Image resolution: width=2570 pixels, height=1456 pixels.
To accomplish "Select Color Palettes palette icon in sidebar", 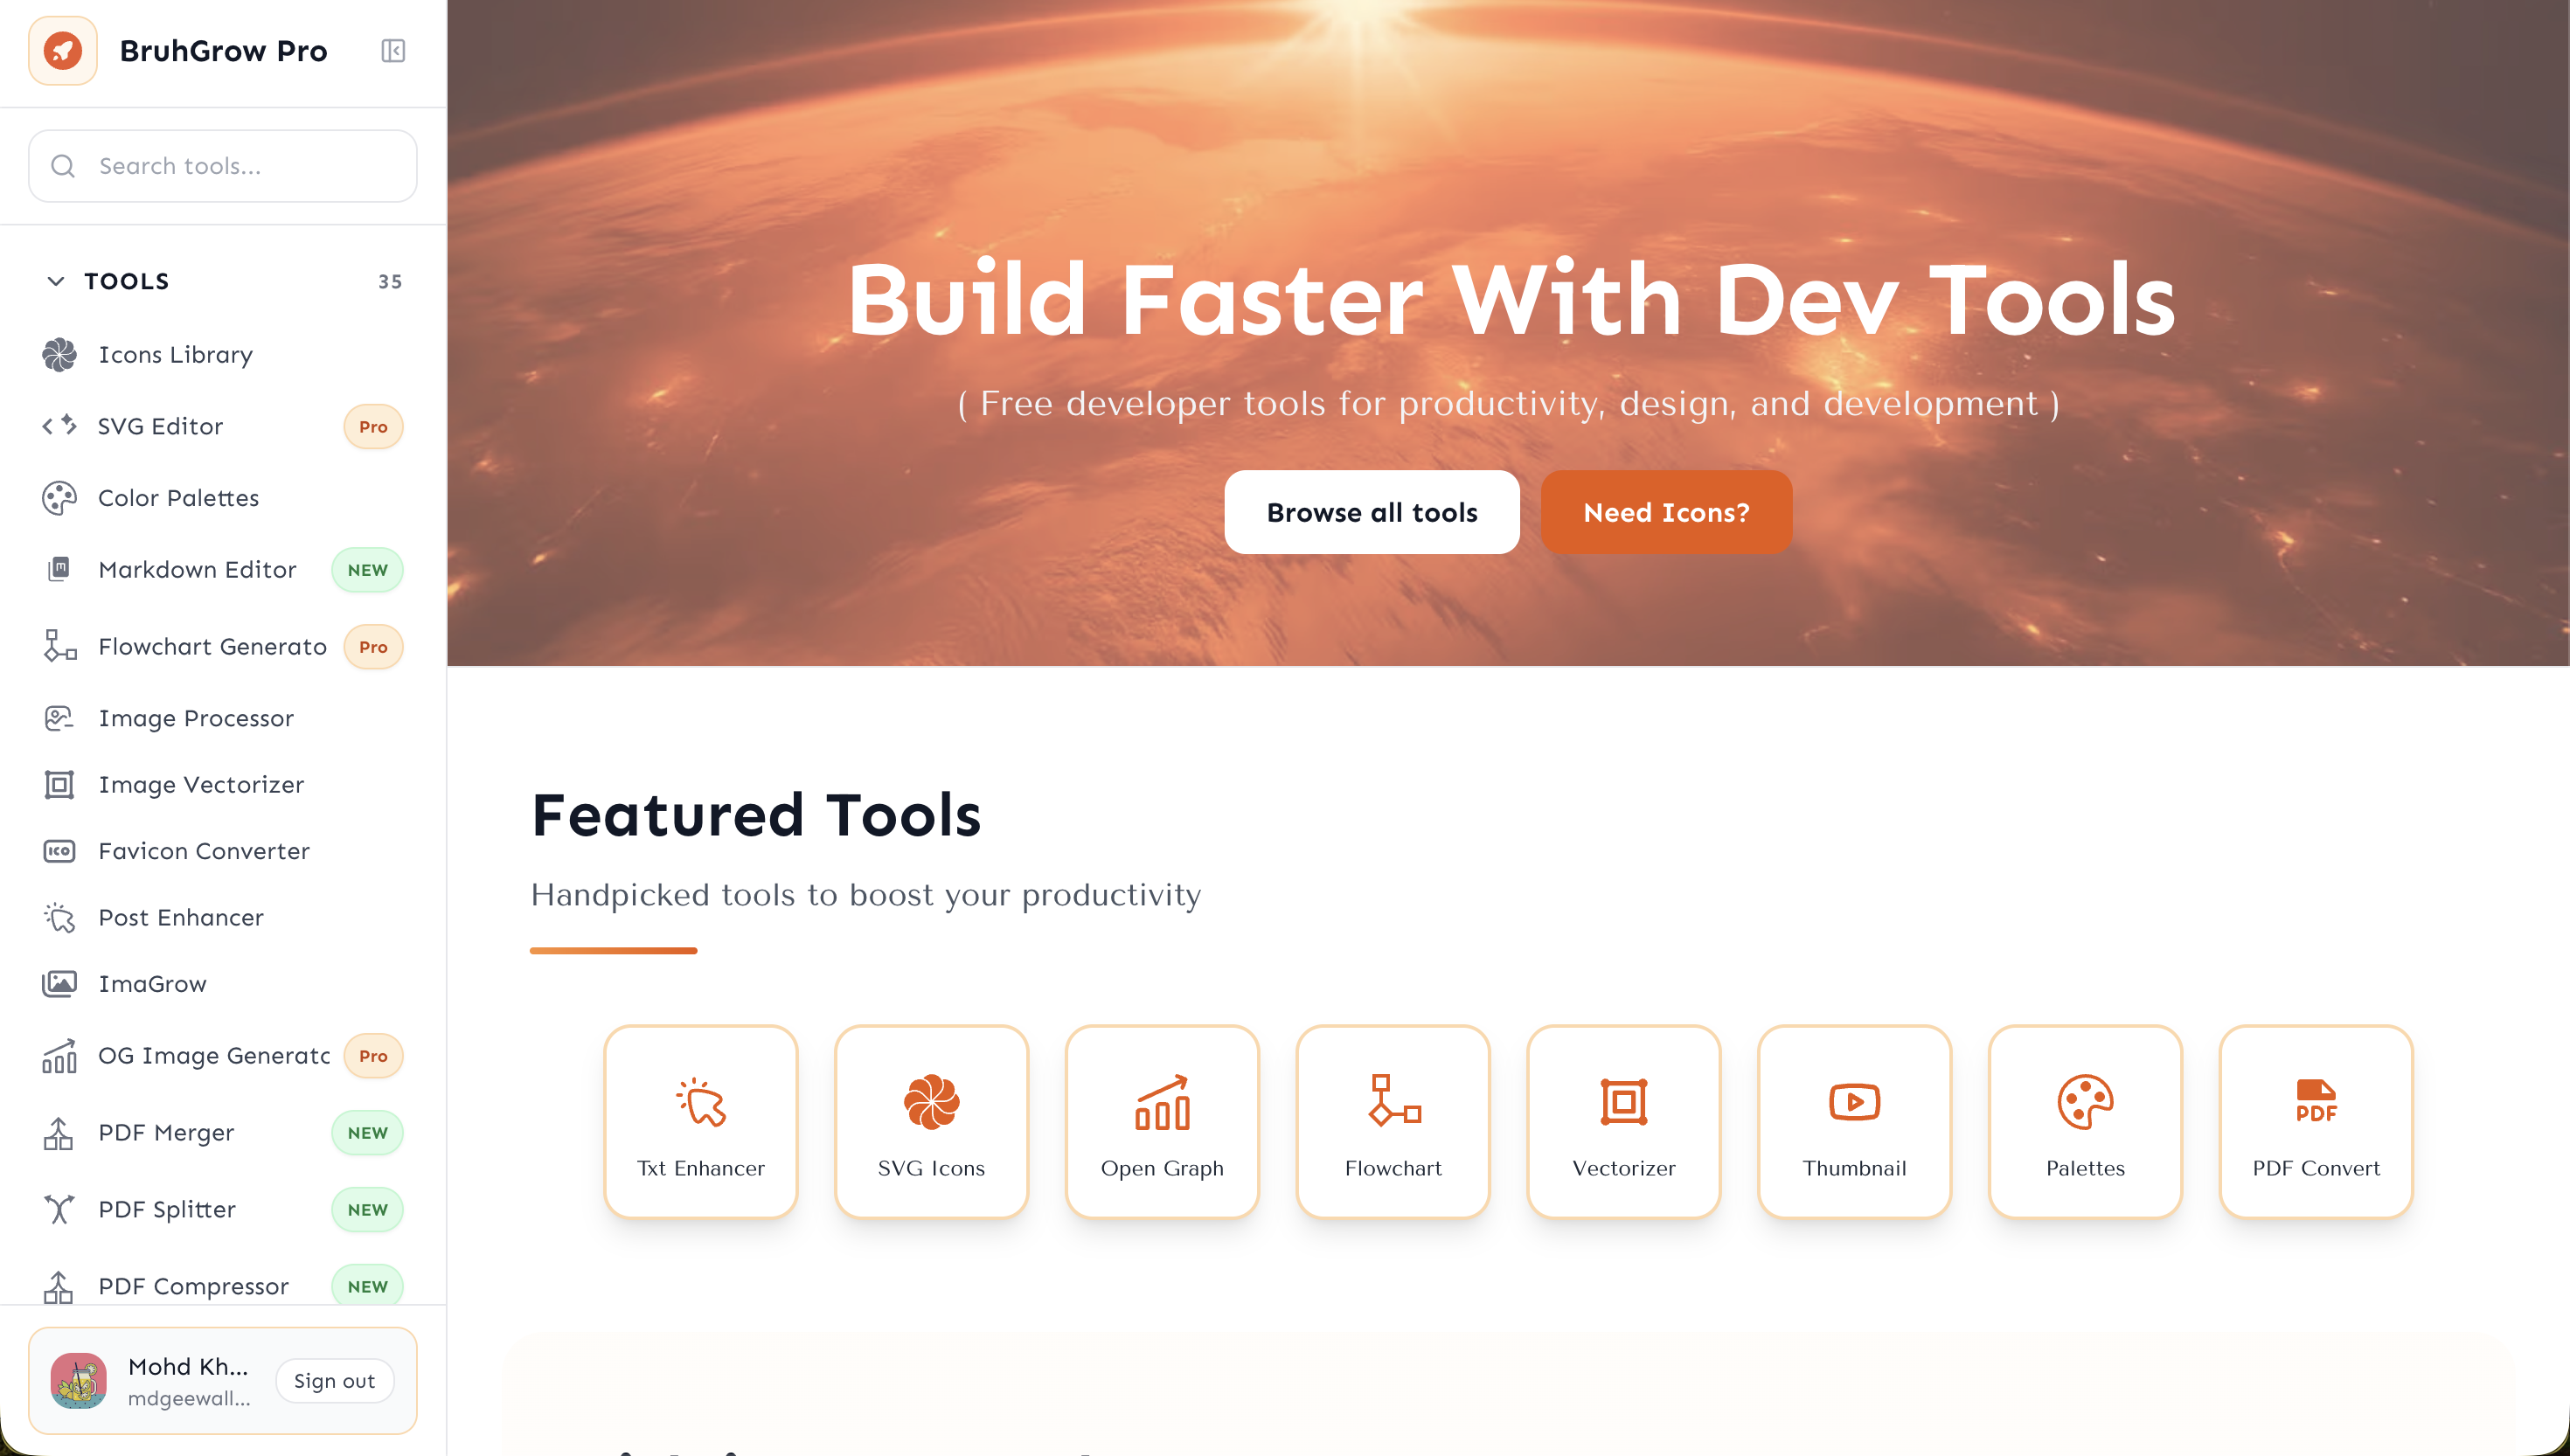I will (x=59, y=498).
